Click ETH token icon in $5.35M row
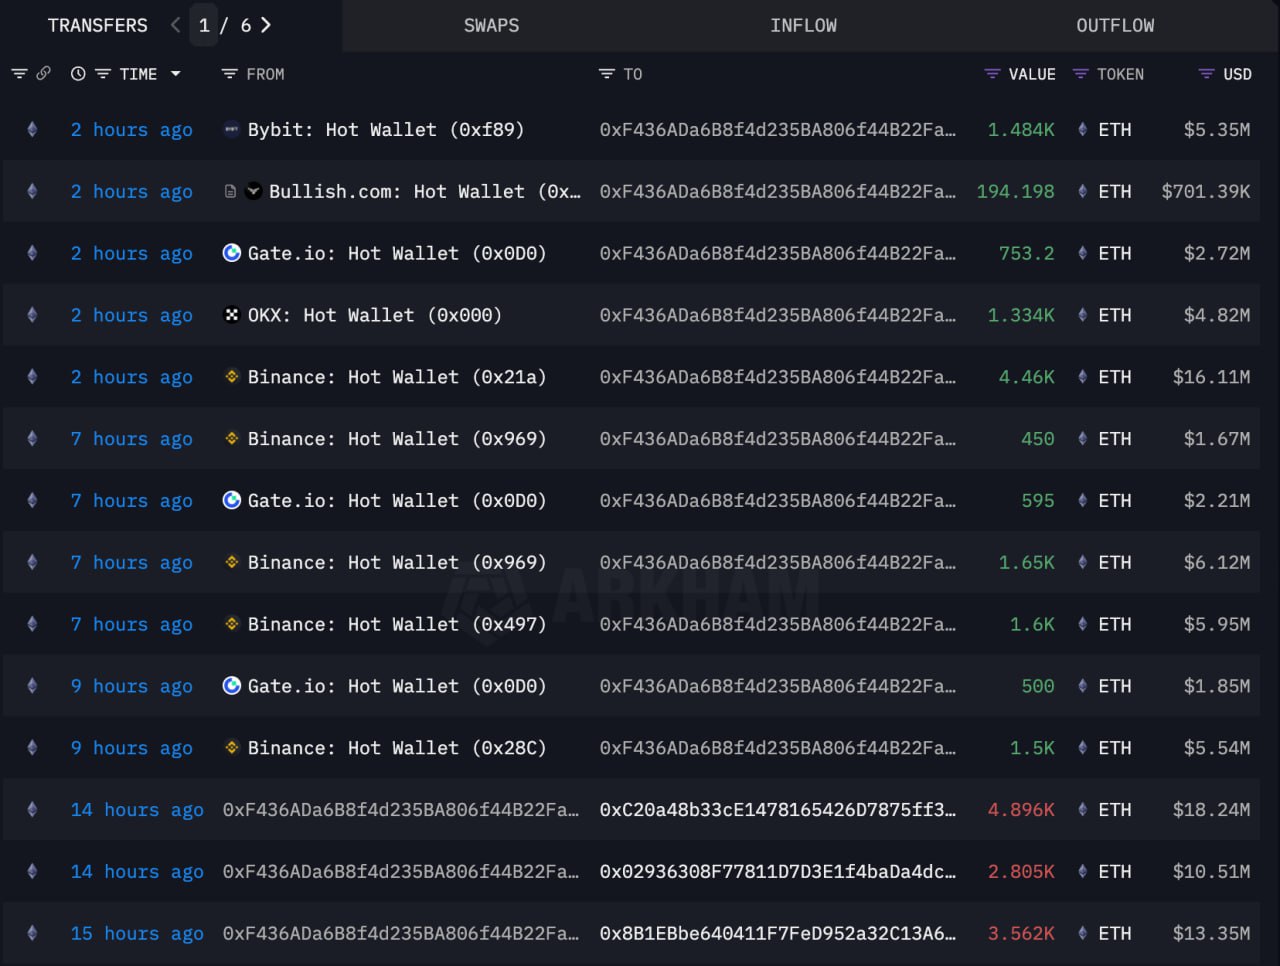Image resolution: width=1280 pixels, height=966 pixels. click(x=1082, y=129)
